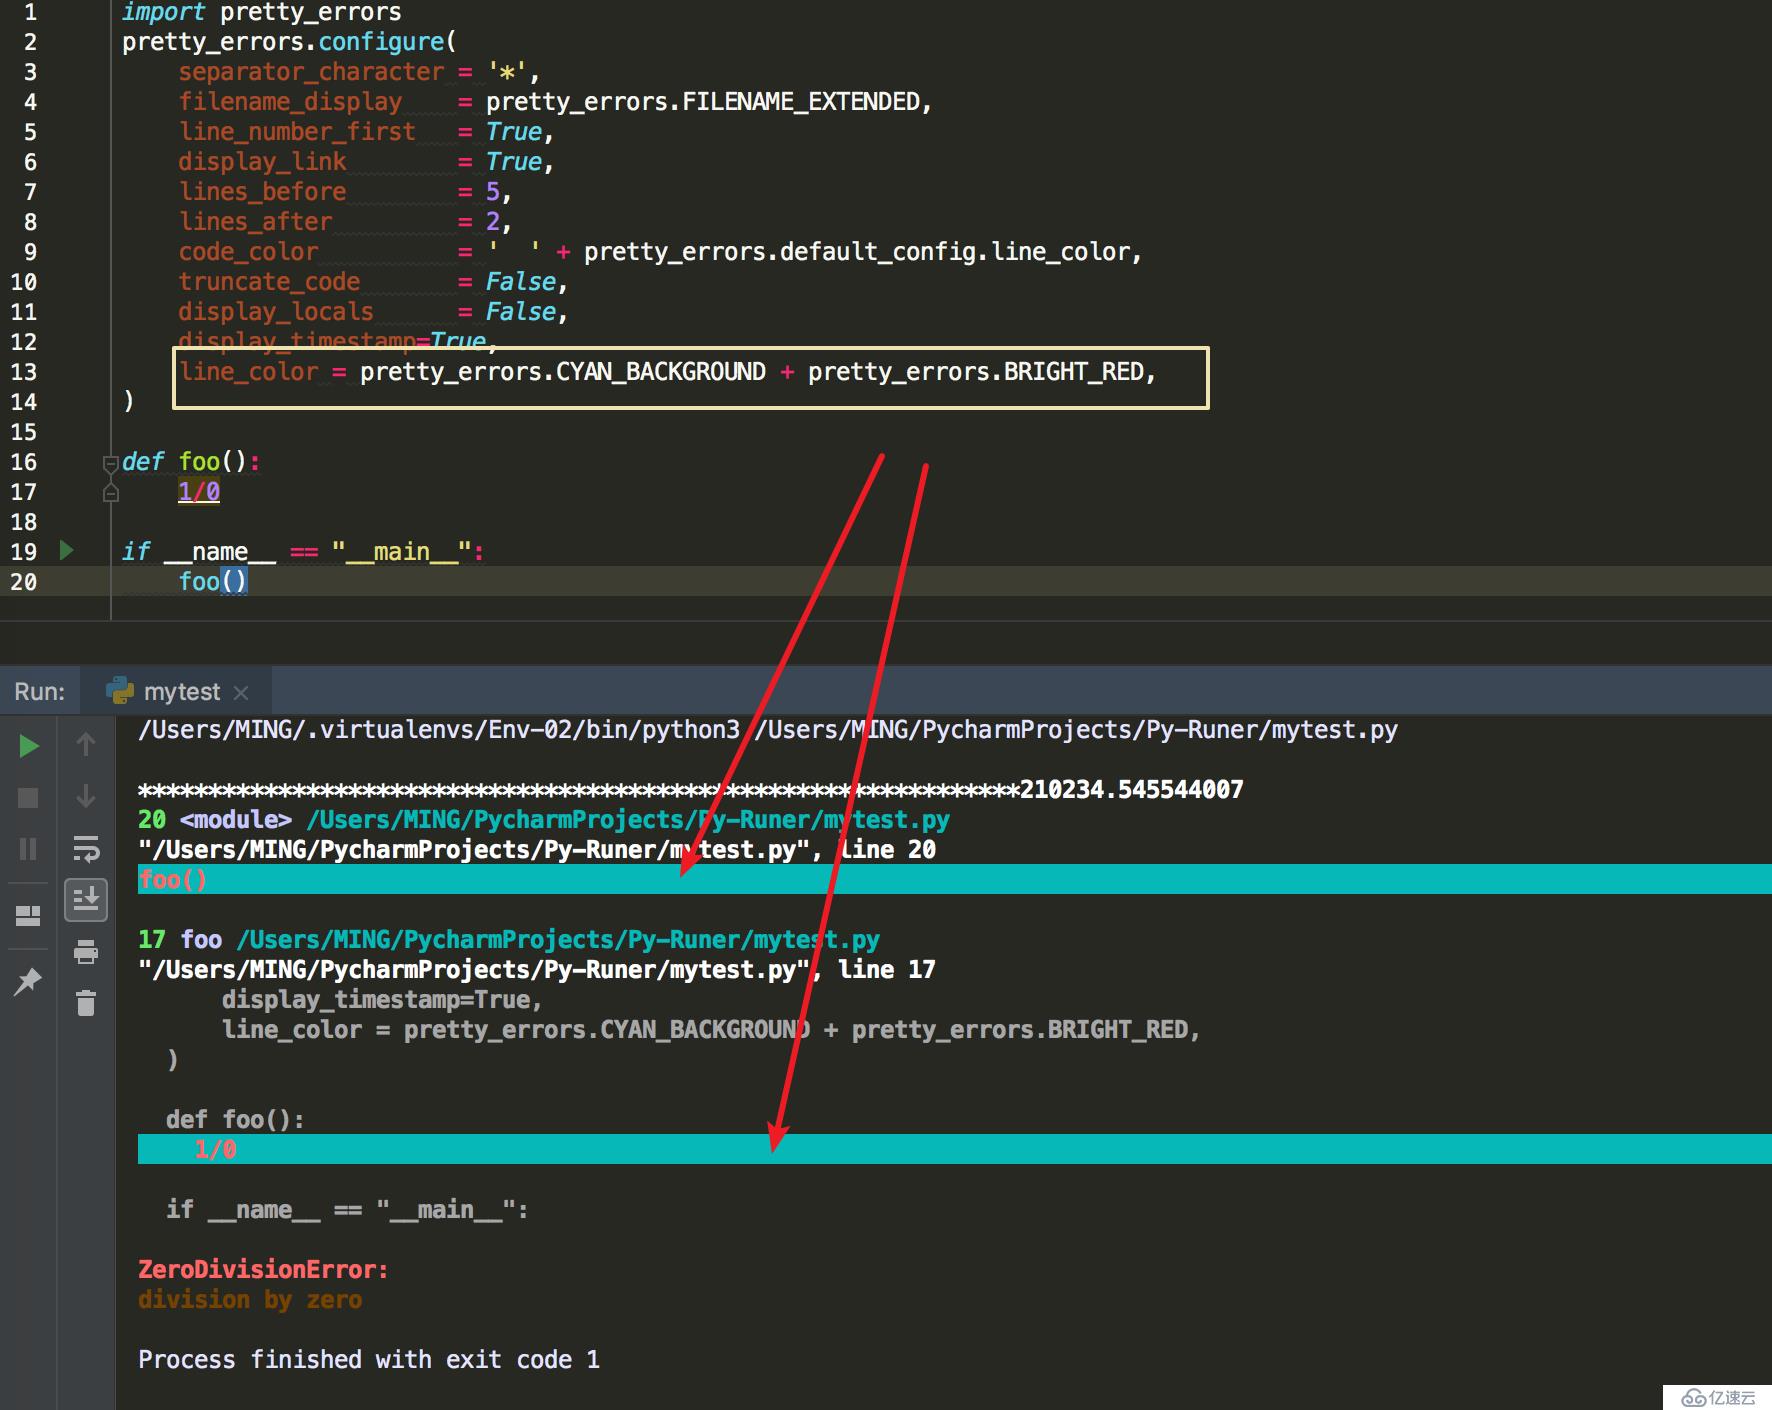Toggle the Soft-wrap output icon

pos(86,849)
